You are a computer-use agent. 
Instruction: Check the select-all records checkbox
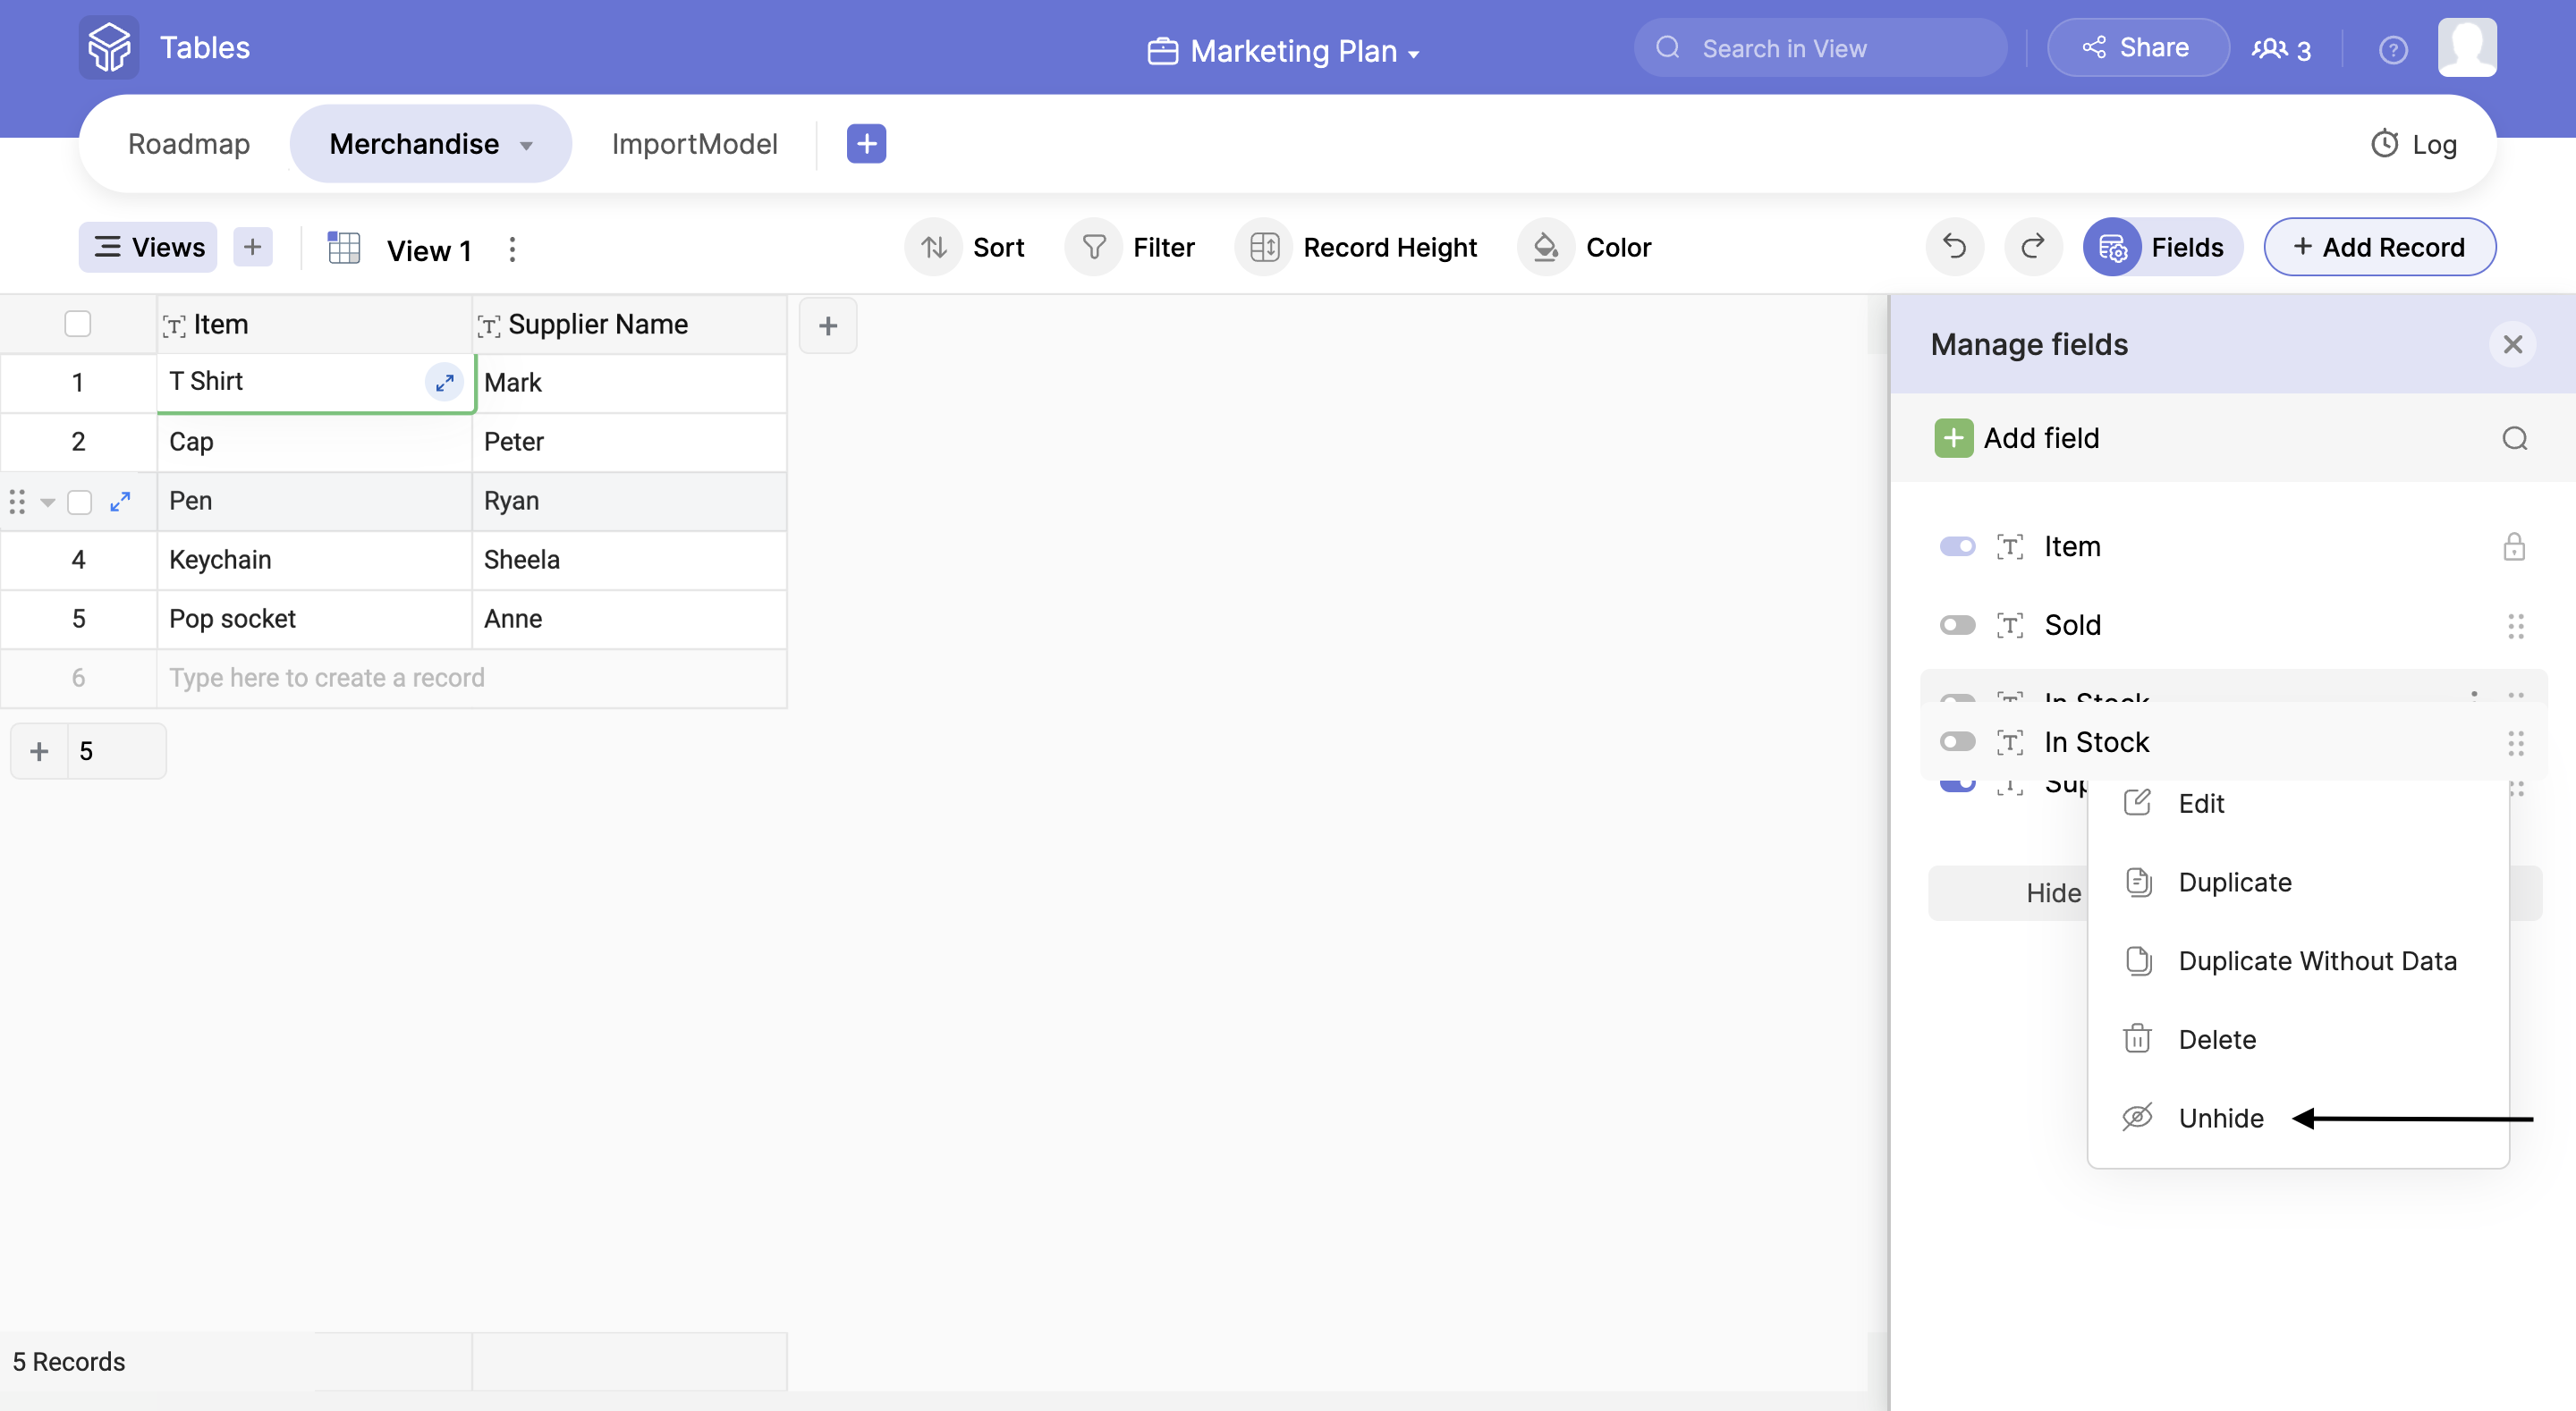click(77, 324)
